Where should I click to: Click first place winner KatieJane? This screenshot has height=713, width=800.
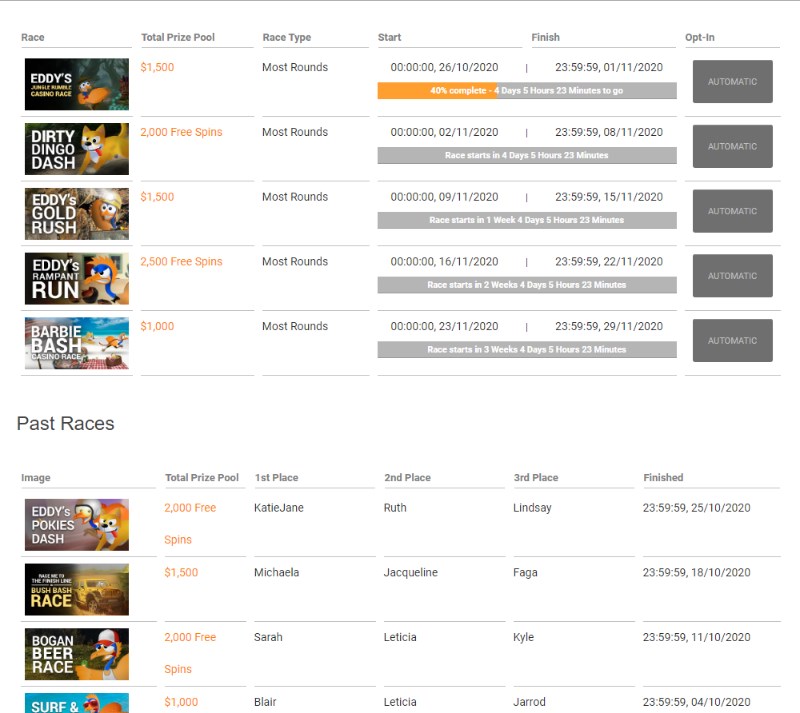279,508
